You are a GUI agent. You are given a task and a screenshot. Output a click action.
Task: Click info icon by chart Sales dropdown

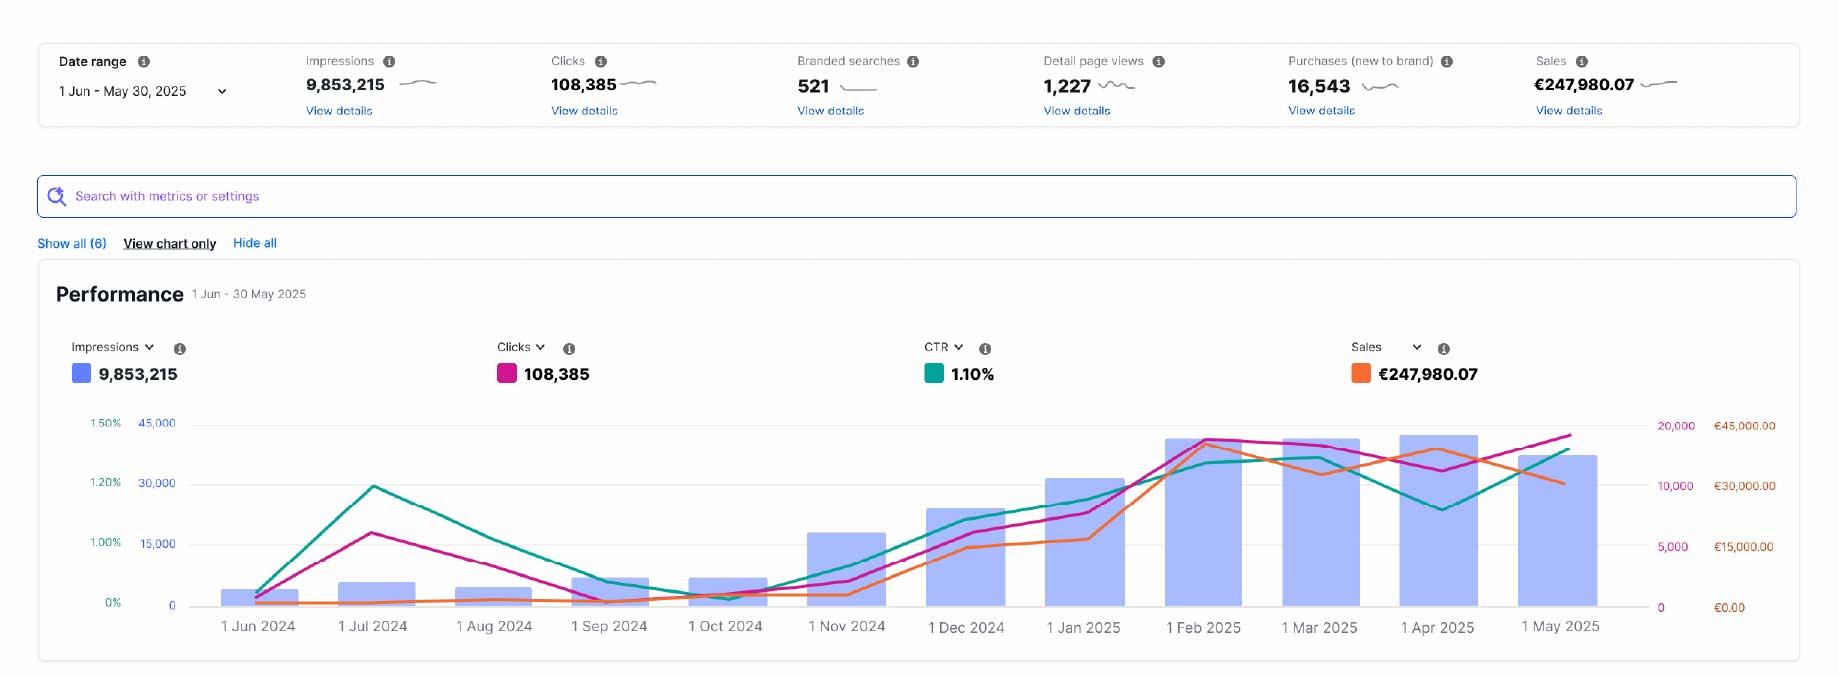[x=1444, y=349]
